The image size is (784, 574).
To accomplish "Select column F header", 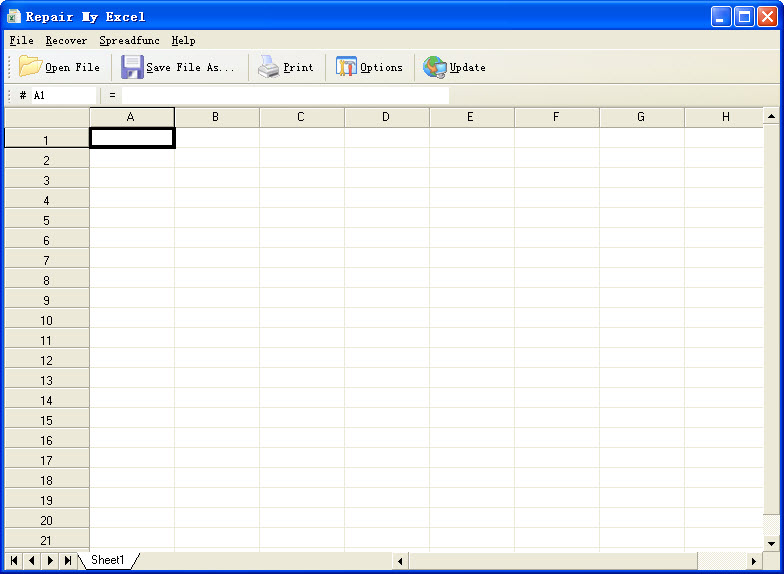I will tap(557, 117).
